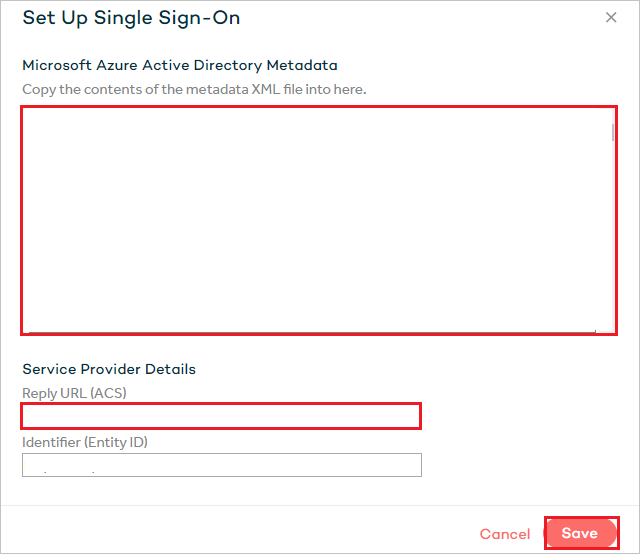Click the Microsoft Azure Active Directory Metadata heading
The height and width of the screenshot is (554, 640).
point(180,65)
